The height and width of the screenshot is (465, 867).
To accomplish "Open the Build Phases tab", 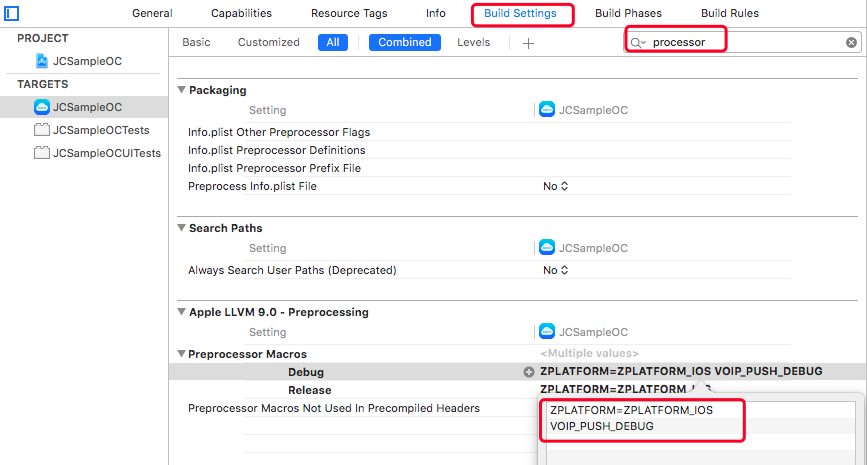I will (628, 13).
